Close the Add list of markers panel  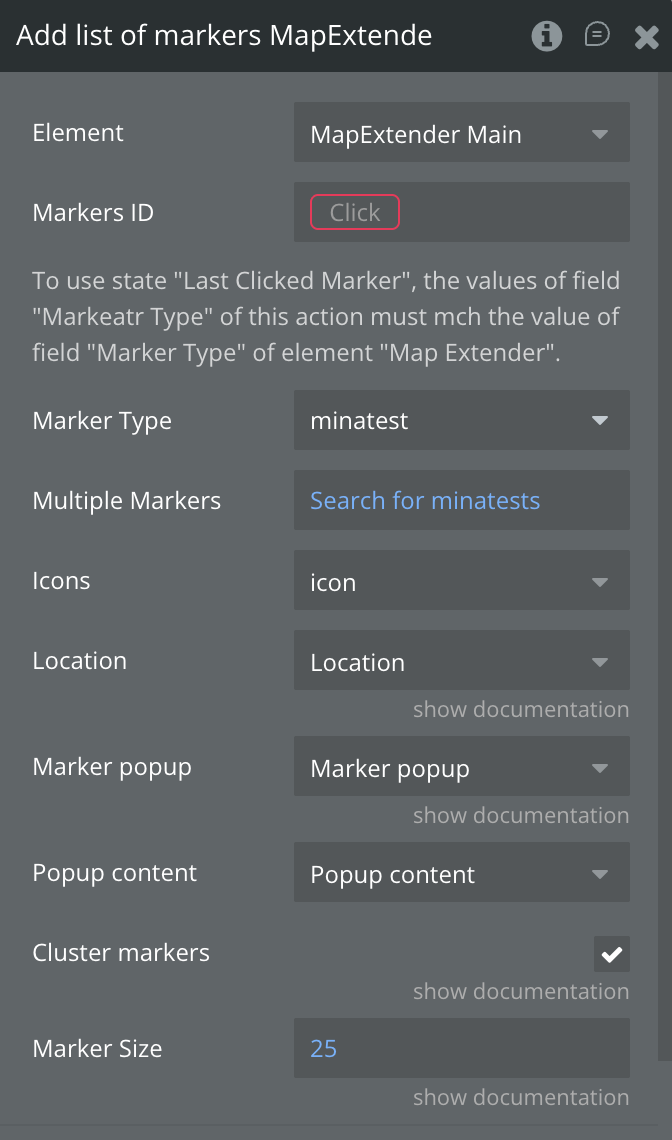(646, 37)
